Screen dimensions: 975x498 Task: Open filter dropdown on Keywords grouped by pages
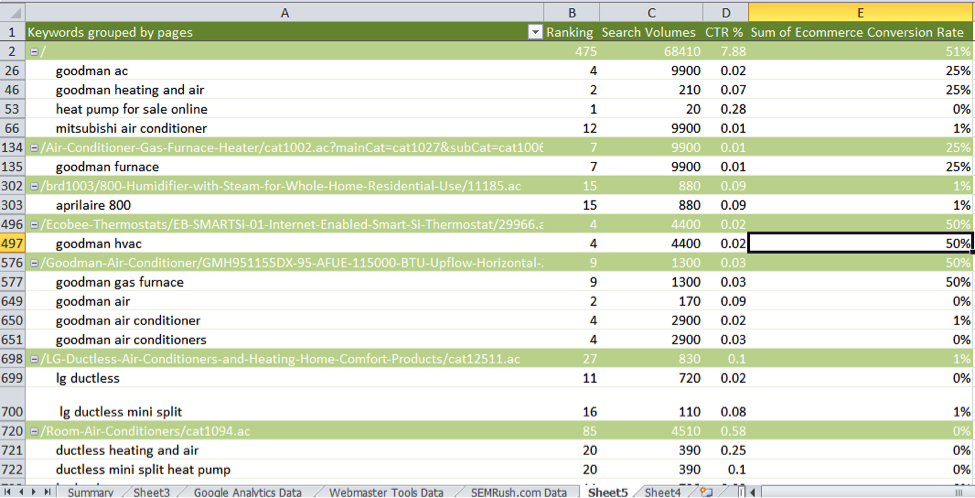click(535, 33)
